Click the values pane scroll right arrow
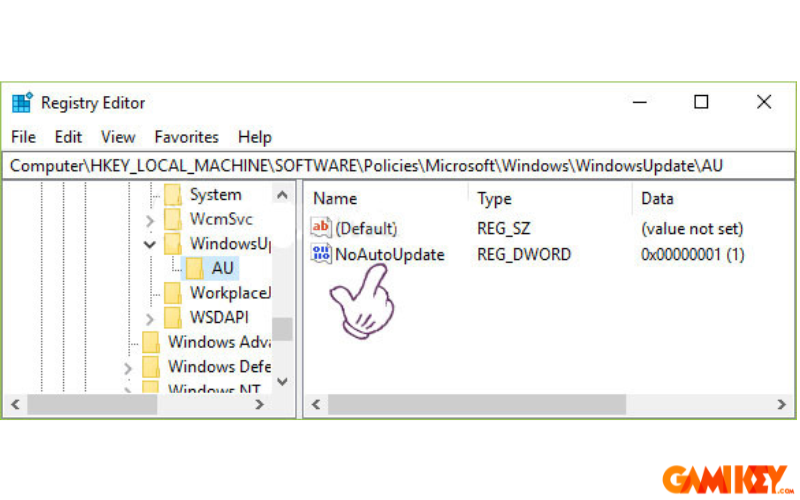Screen dimensions: 800x500 click(x=782, y=405)
